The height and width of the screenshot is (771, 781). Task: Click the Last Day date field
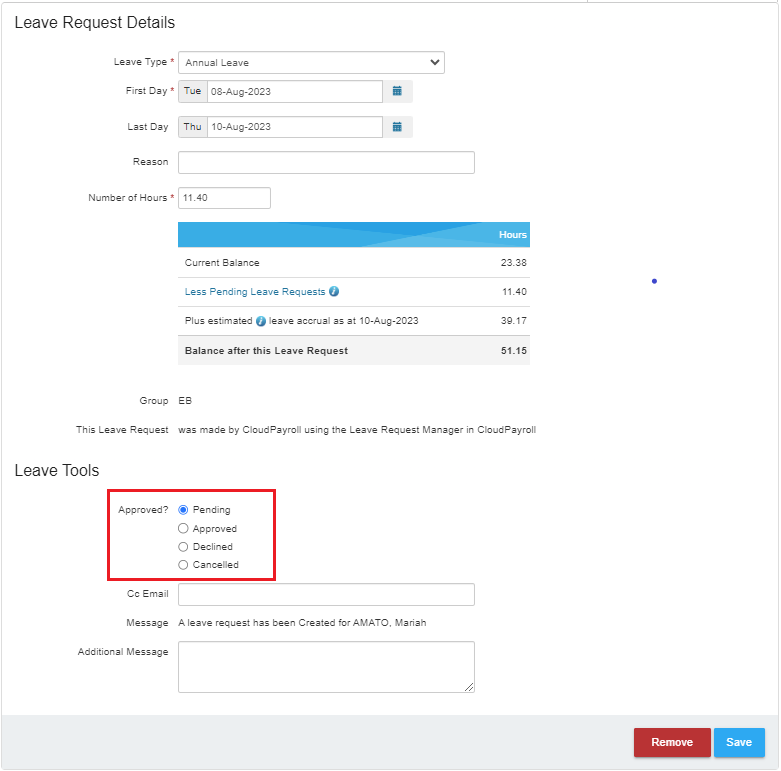pos(295,127)
